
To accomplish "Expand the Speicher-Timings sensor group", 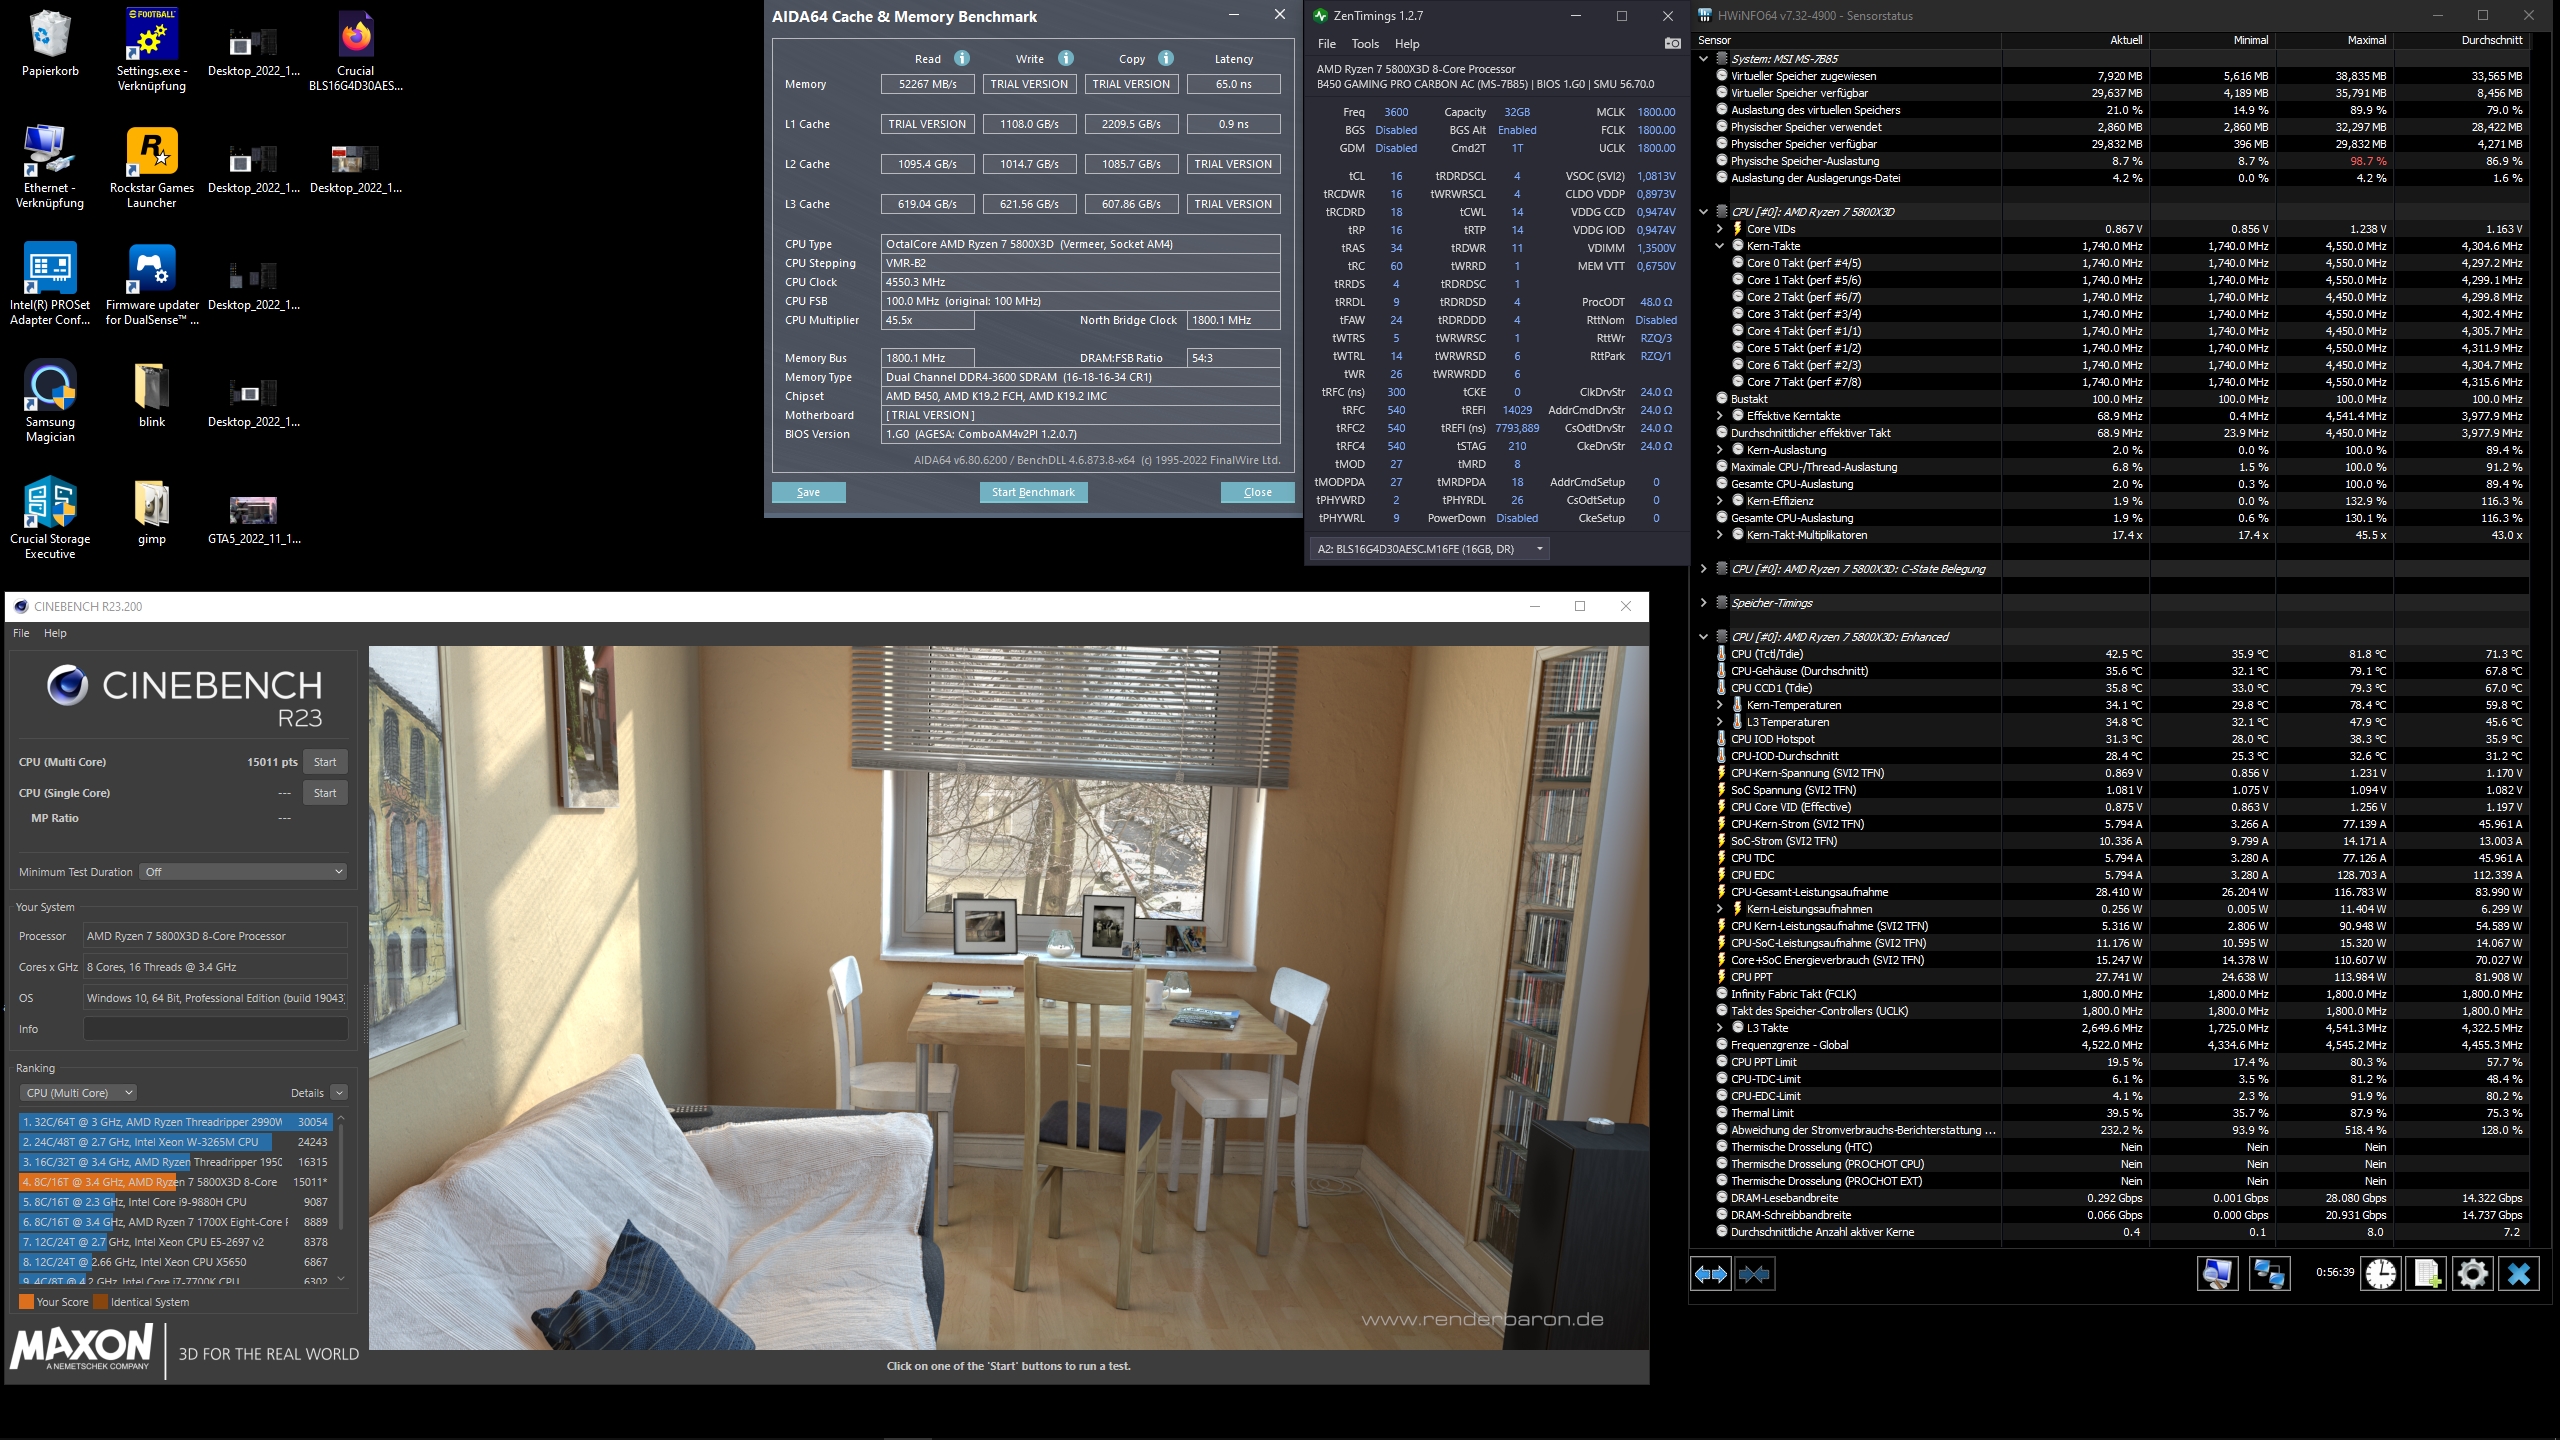I will pyautogui.click(x=1703, y=603).
